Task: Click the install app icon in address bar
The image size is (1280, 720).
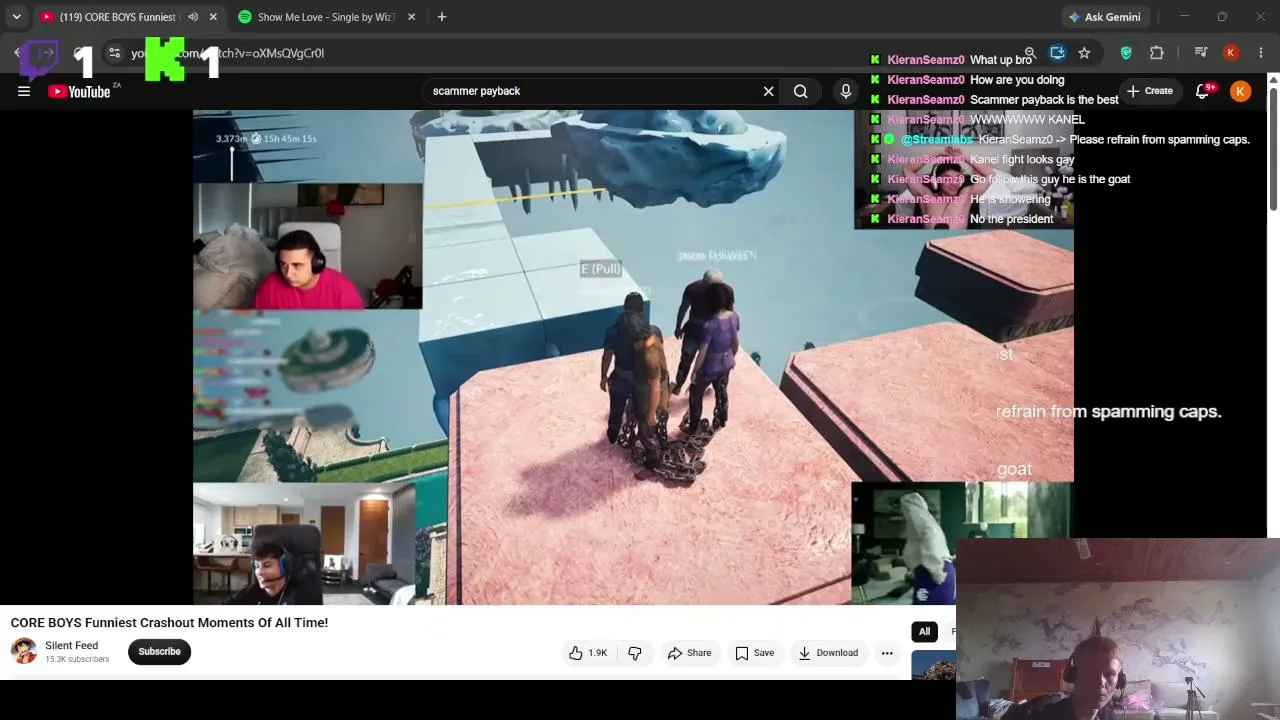Action: point(1057,53)
